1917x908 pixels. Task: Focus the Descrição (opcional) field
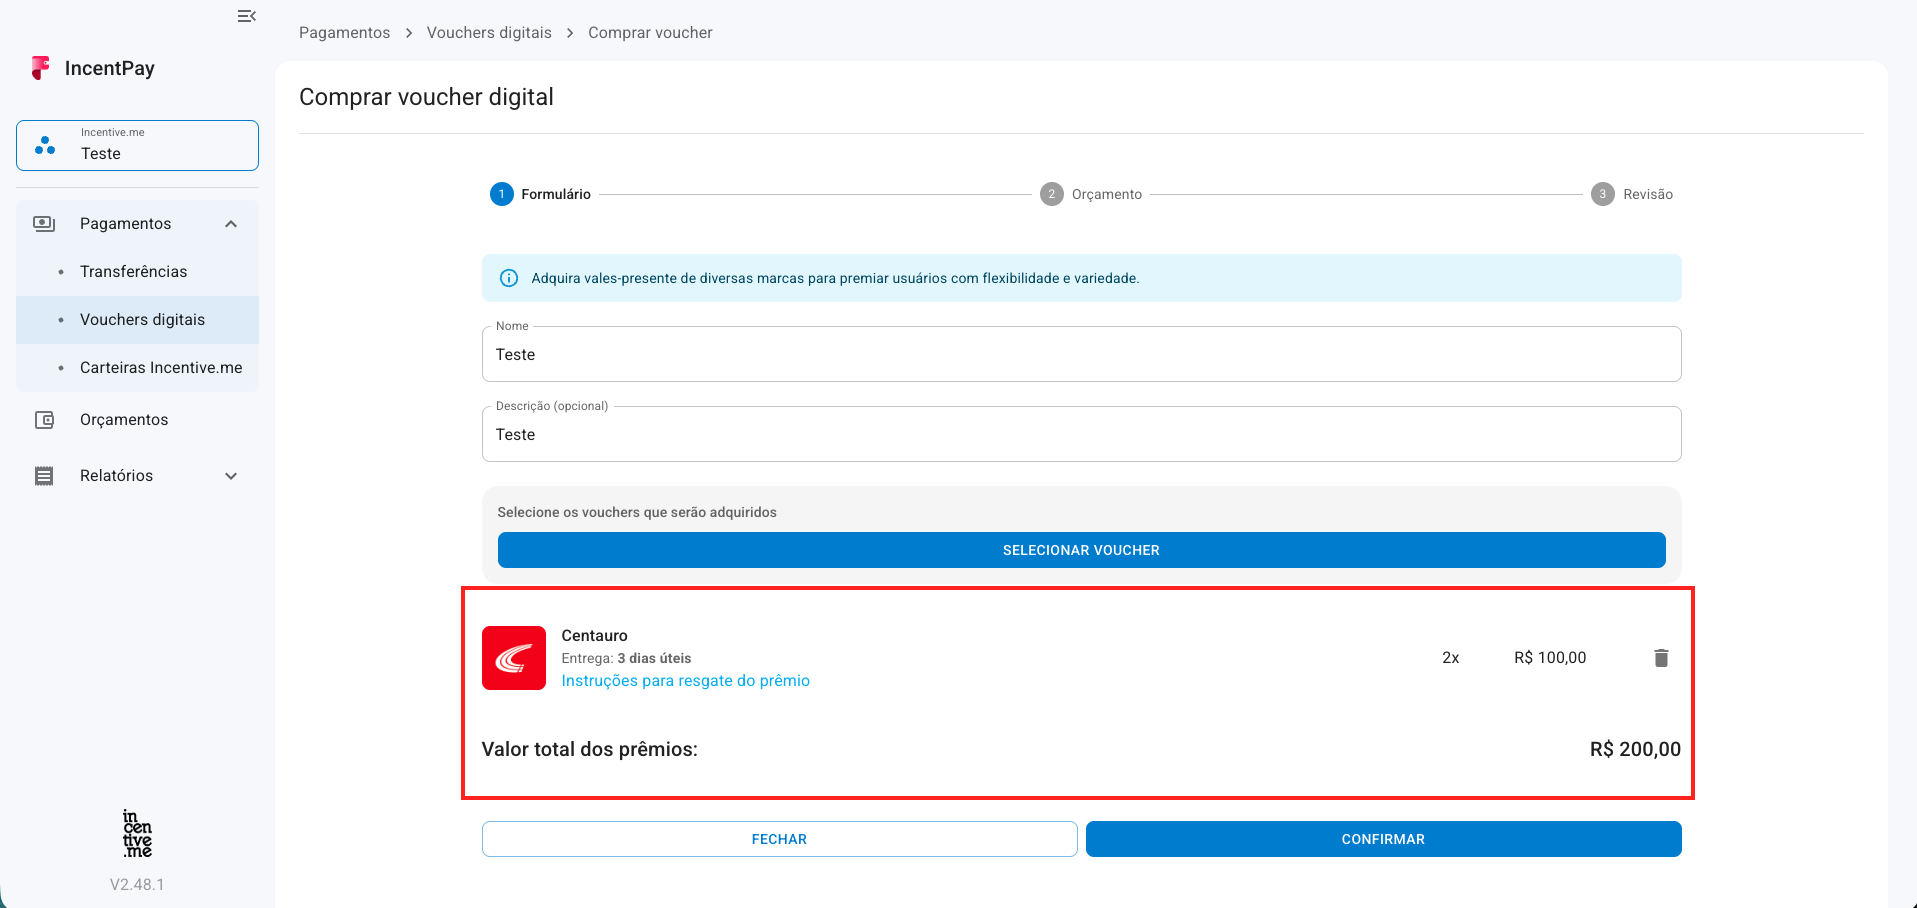(1081, 434)
